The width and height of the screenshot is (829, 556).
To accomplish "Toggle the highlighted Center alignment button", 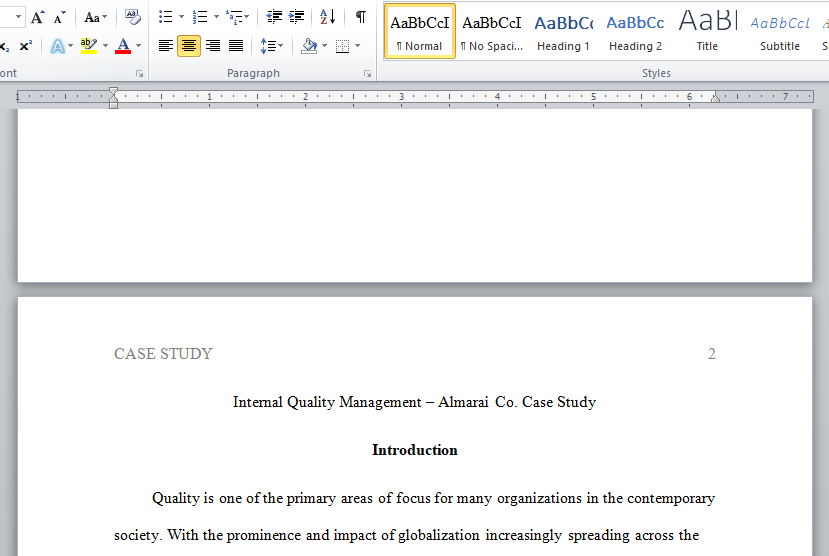I will pos(189,47).
